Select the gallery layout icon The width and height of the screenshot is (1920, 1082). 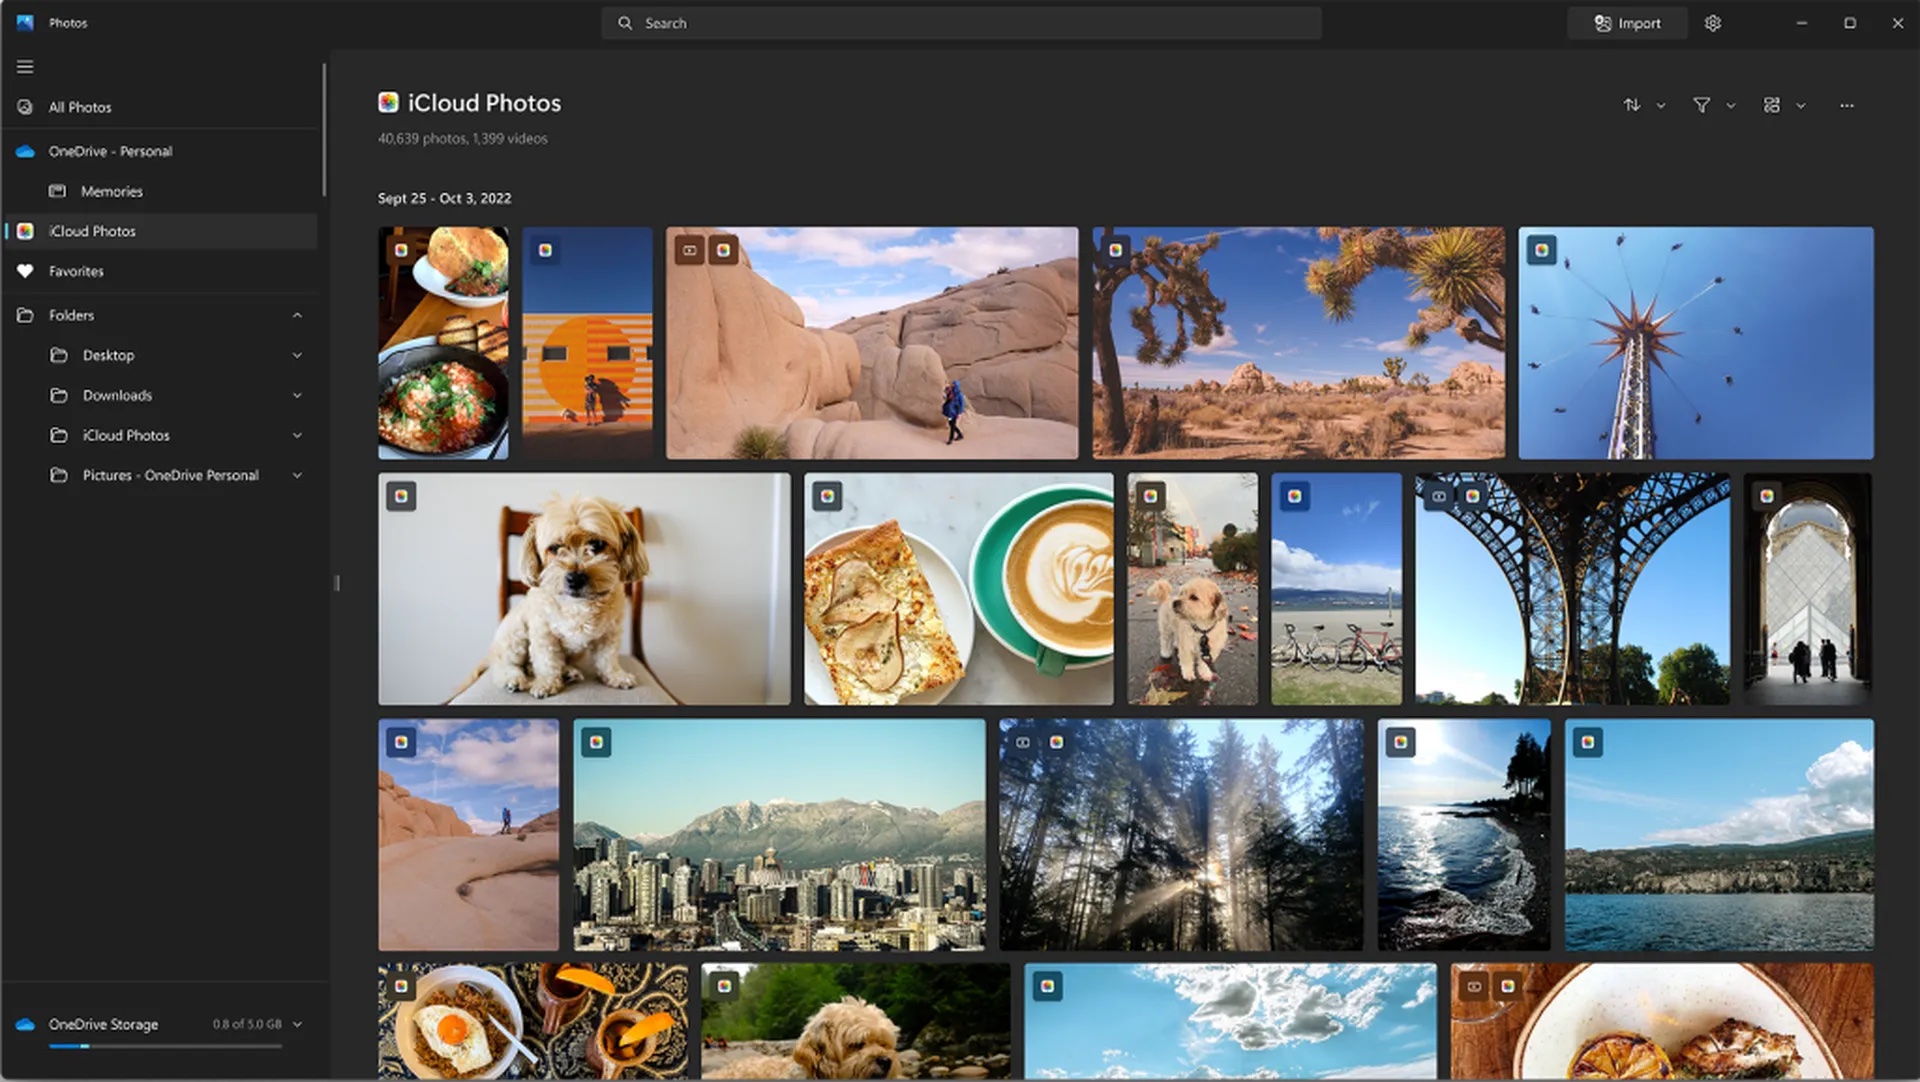[x=1771, y=104]
